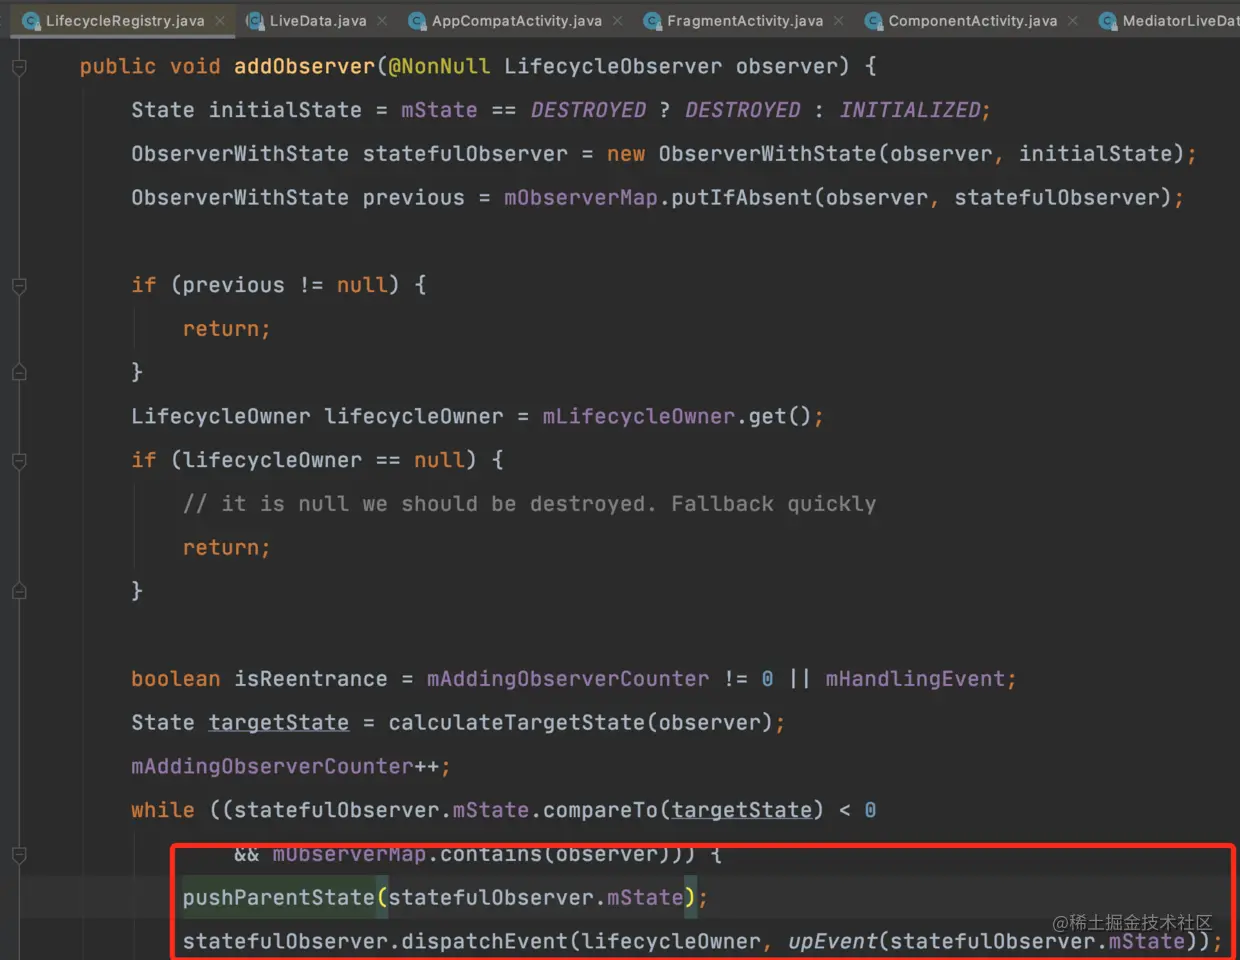Switch to the LifecycleRegistry.java tab
Screen dimensions: 1240x960
click(124, 20)
